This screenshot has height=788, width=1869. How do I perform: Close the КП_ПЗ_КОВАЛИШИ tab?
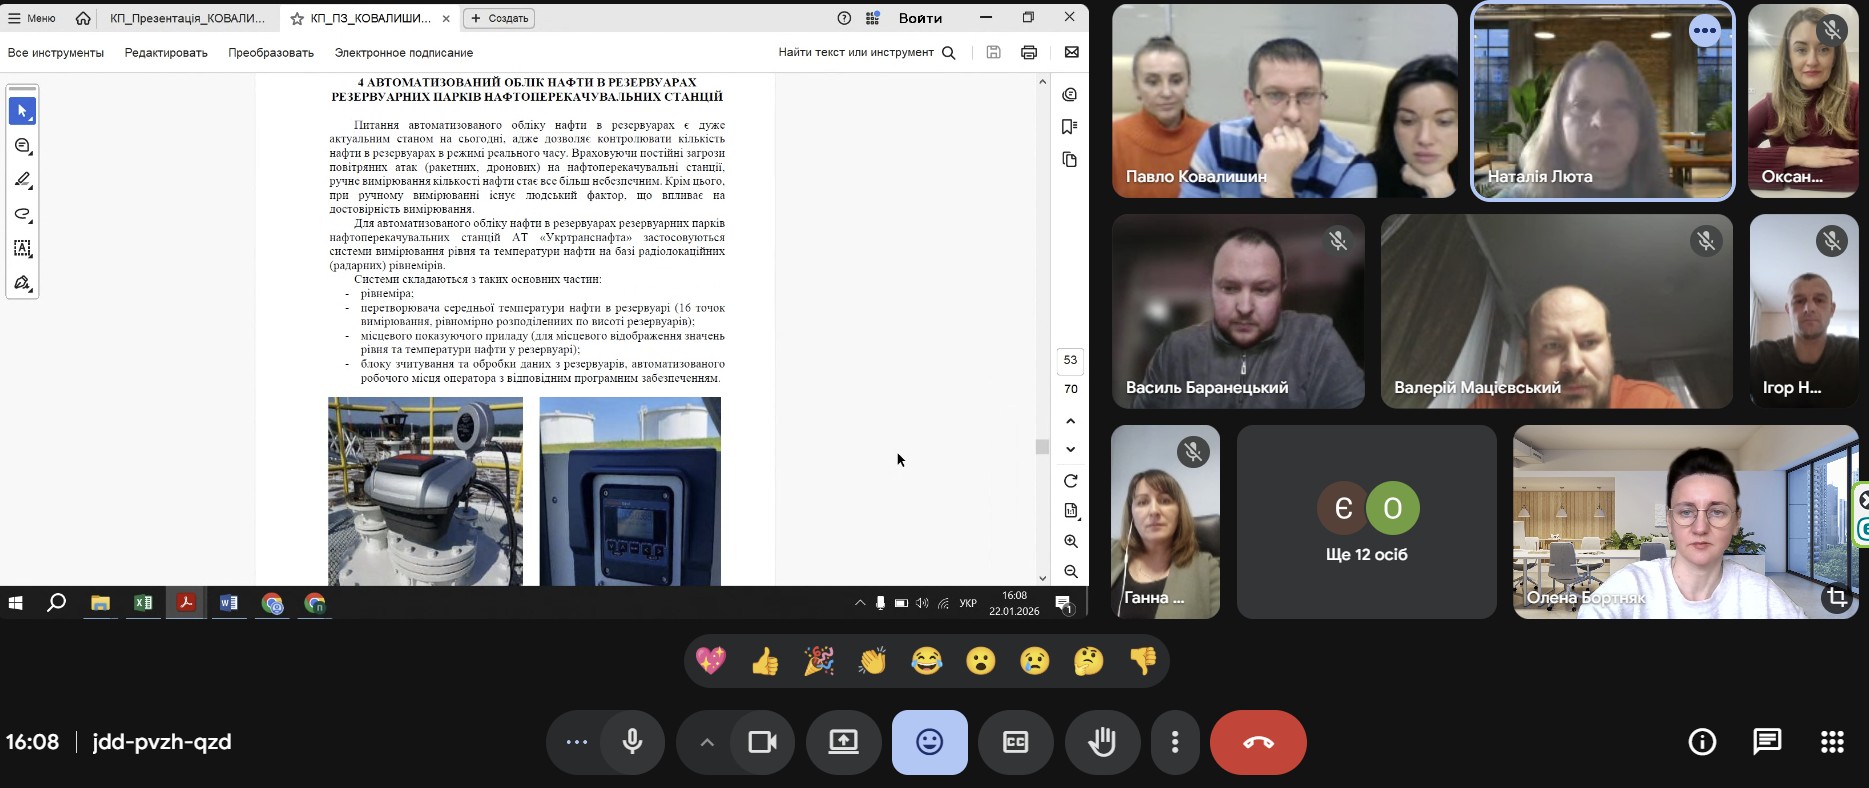coord(446,18)
